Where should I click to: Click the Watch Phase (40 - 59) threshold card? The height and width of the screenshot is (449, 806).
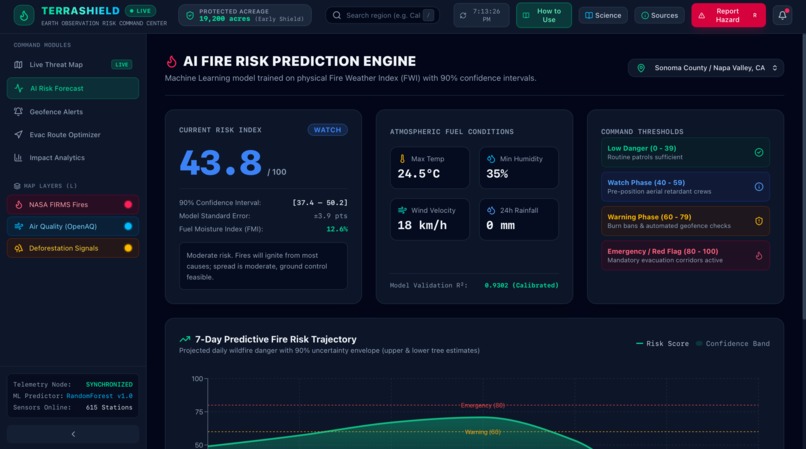(x=685, y=187)
